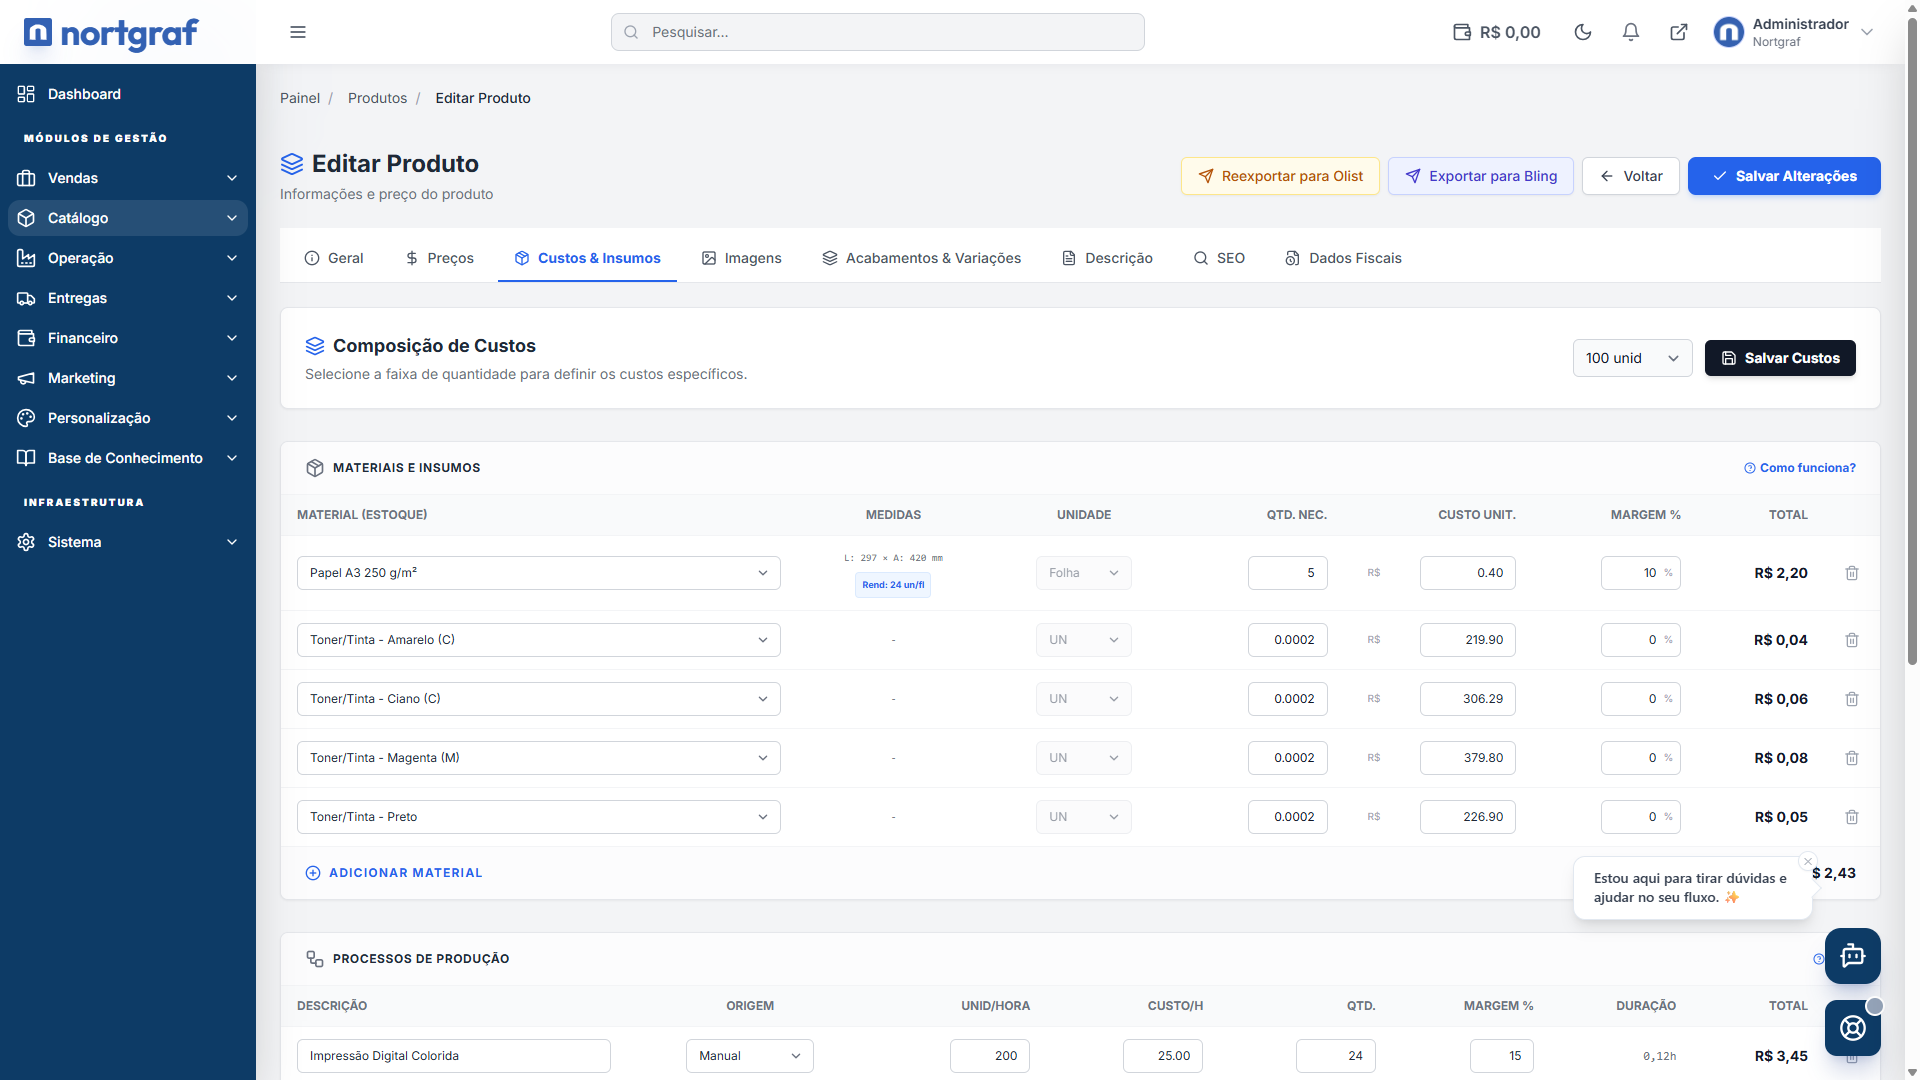Viewport: 1920px width, 1080px height.
Task: Click Toner Magenta unit cost 379.80
Action: (1468, 758)
